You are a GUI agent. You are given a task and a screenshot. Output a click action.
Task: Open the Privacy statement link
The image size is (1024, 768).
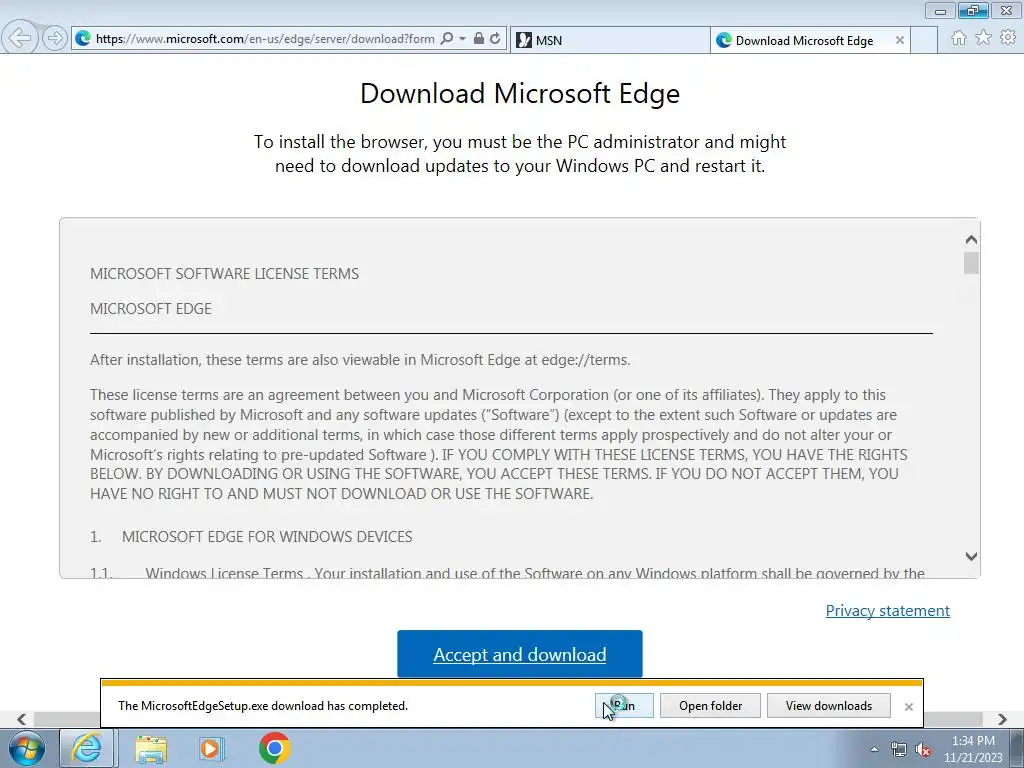(x=888, y=611)
